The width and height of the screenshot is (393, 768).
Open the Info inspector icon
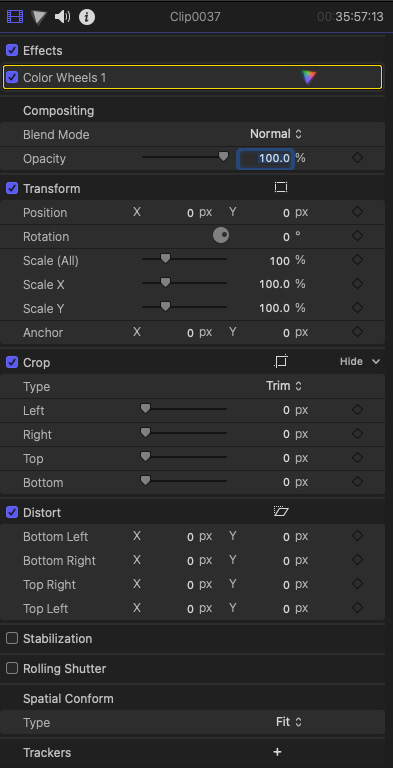[x=87, y=18]
